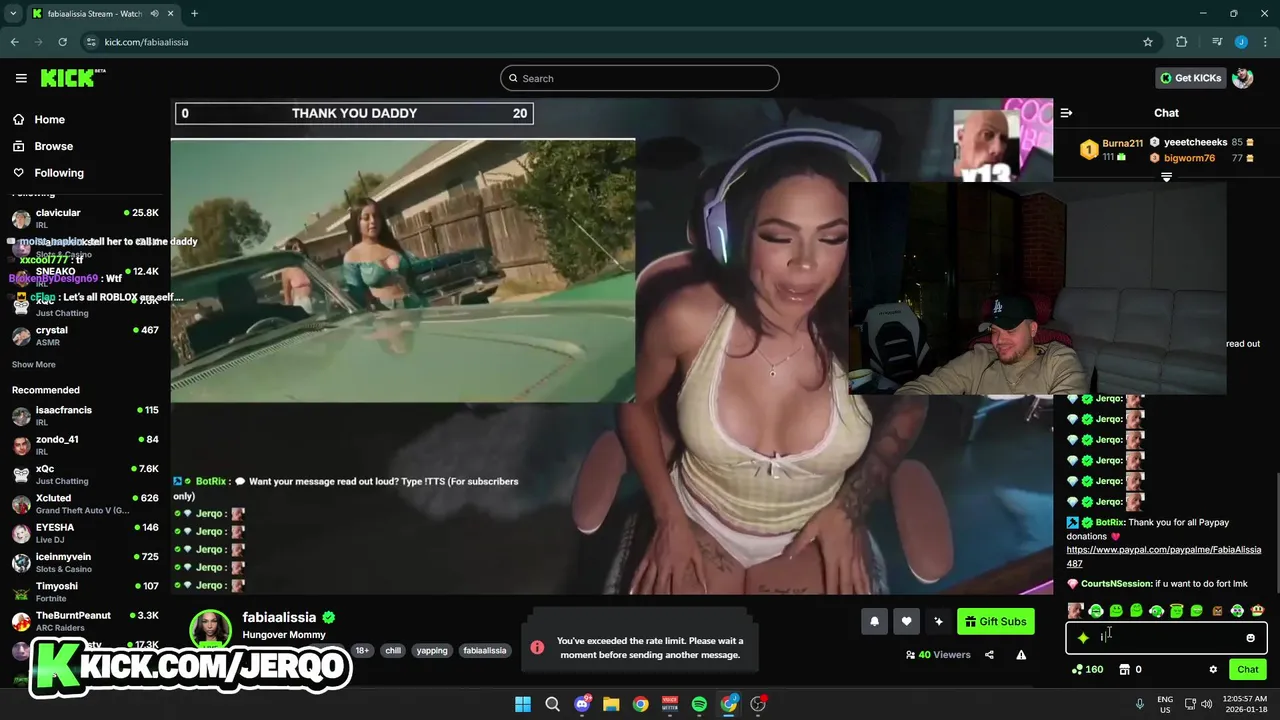Open xQc recommended channel
The height and width of the screenshot is (720, 1280).
tap(85, 474)
